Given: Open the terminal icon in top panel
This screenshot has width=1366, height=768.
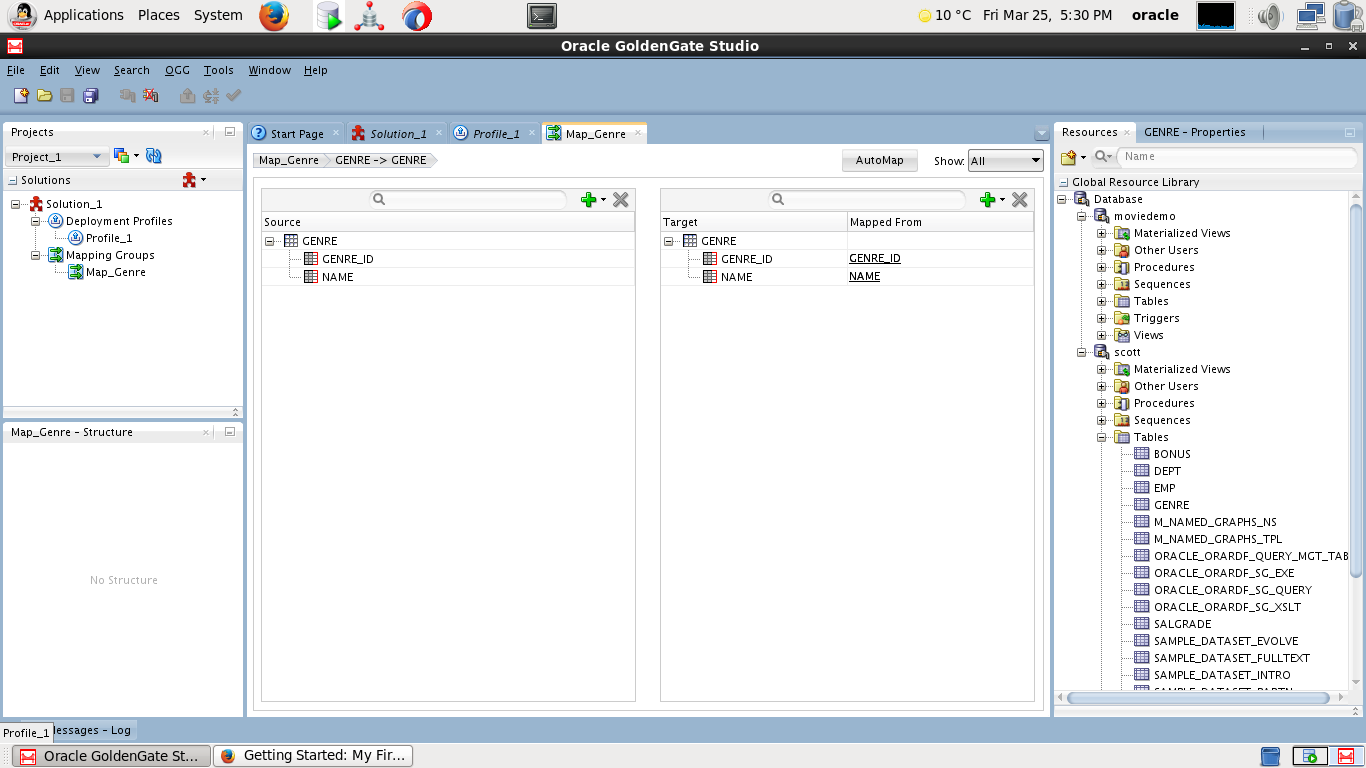Looking at the screenshot, I should click(542, 15).
